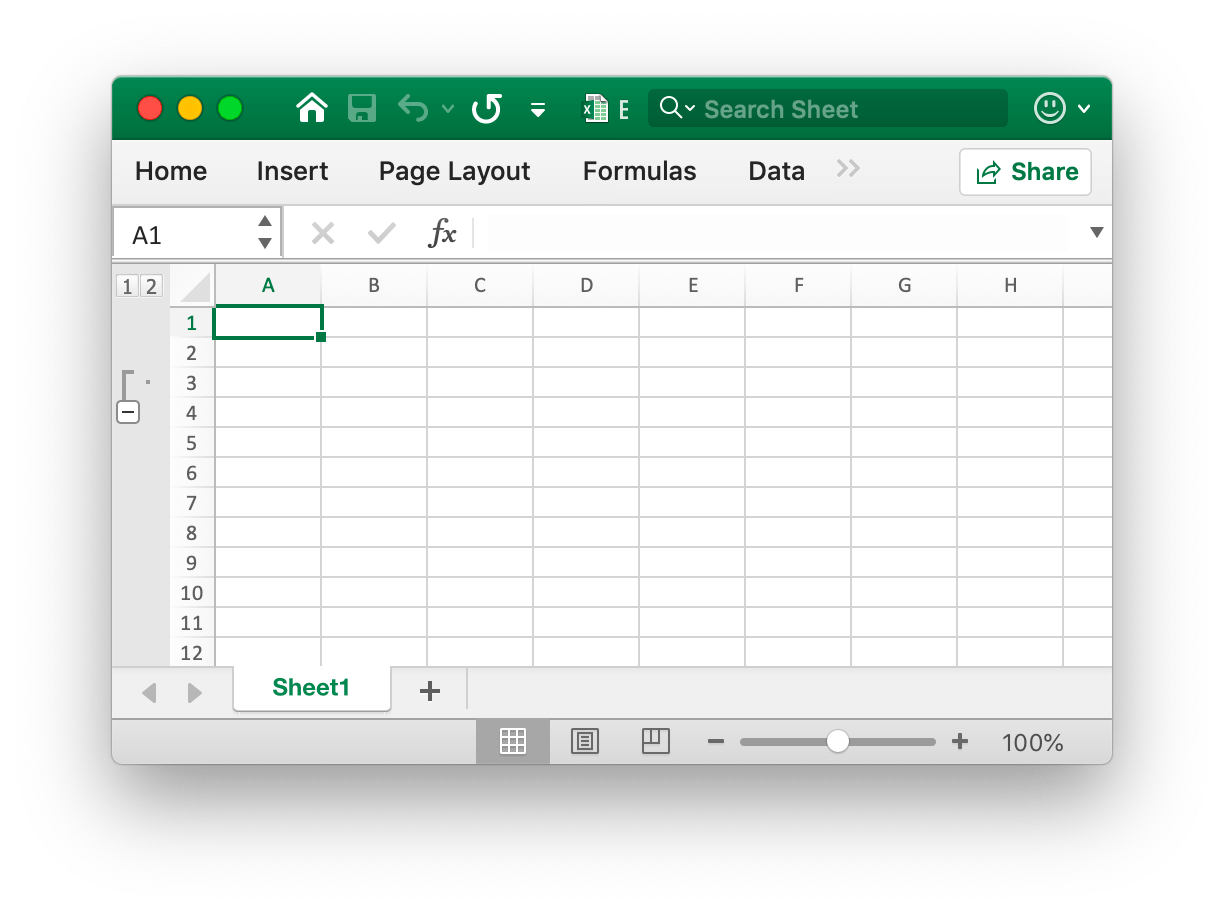Open the Undo history dropdown arrow

pyautogui.click(x=448, y=109)
